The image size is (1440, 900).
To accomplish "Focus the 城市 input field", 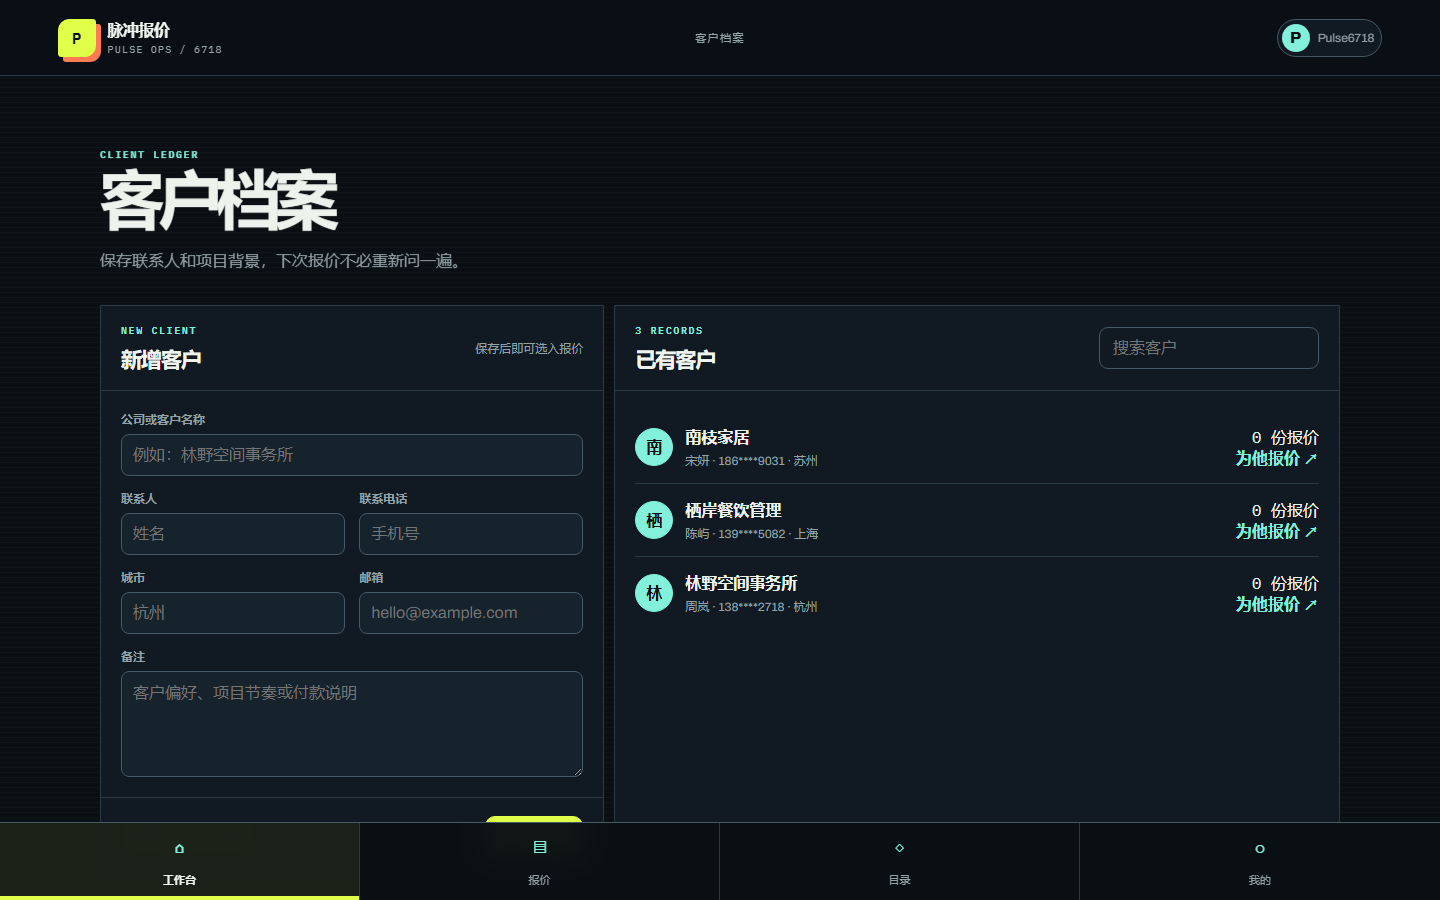I will click(233, 613).
